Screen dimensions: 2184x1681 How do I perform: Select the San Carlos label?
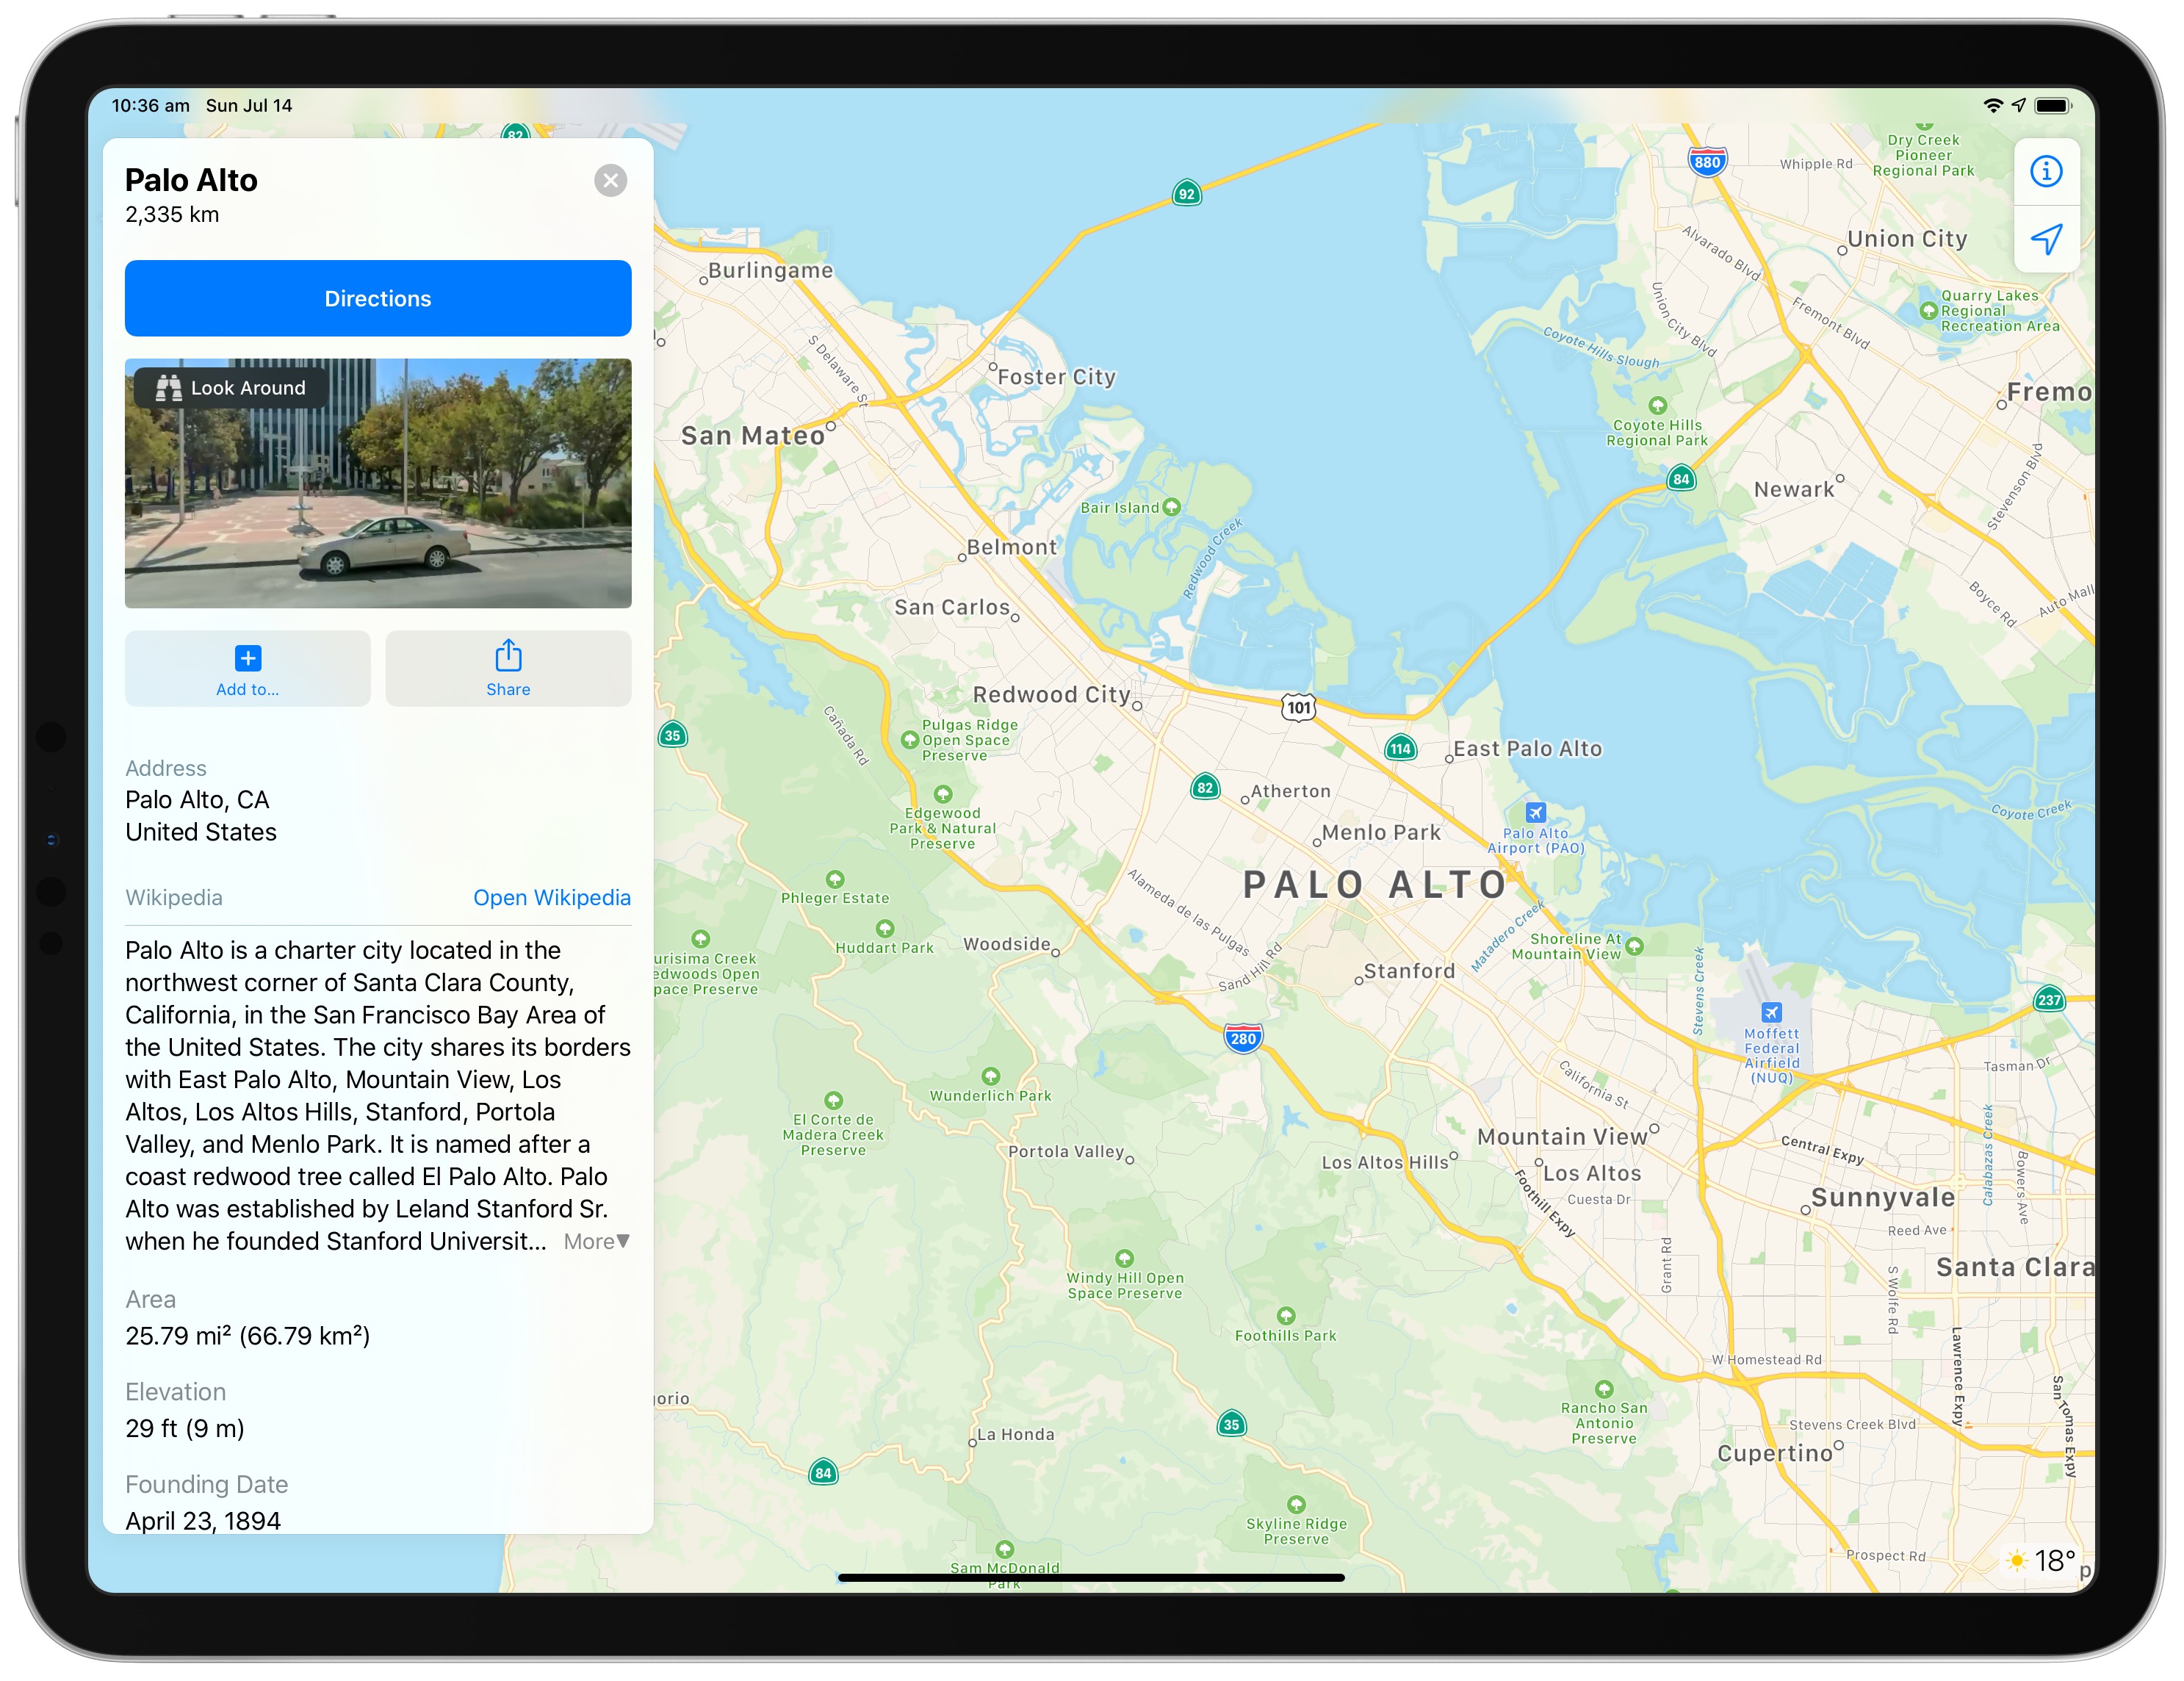pyautogui.click(x=951, y=607)
